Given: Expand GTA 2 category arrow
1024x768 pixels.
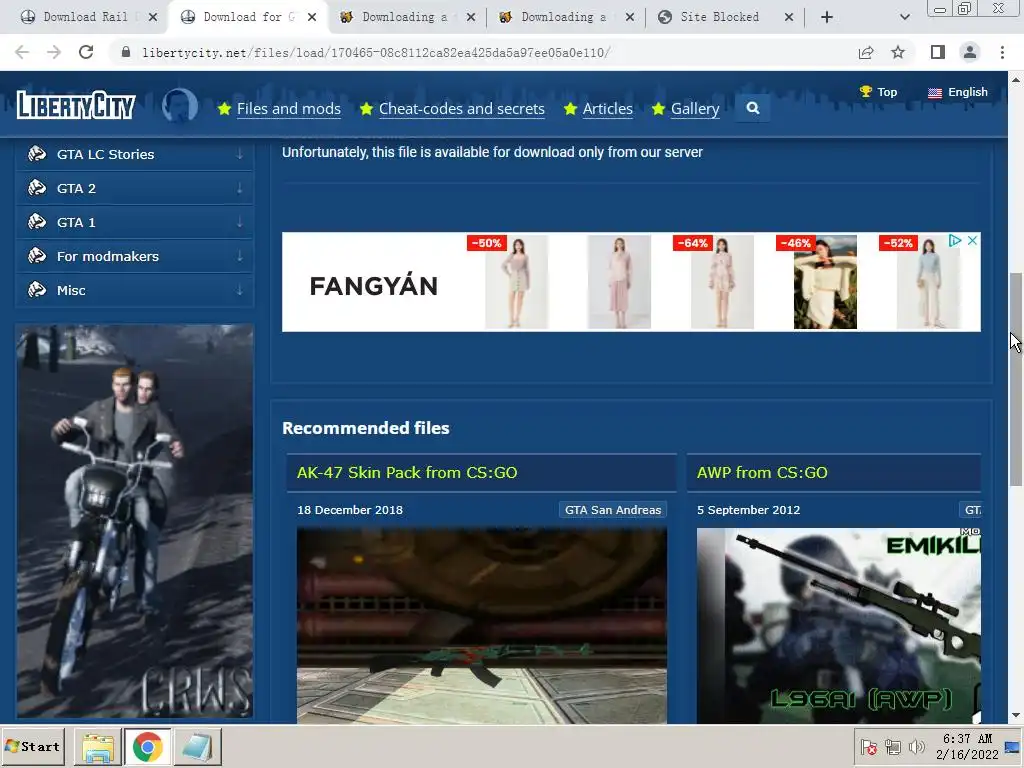Looking at the screenshot, I should [x=240, y=187].
